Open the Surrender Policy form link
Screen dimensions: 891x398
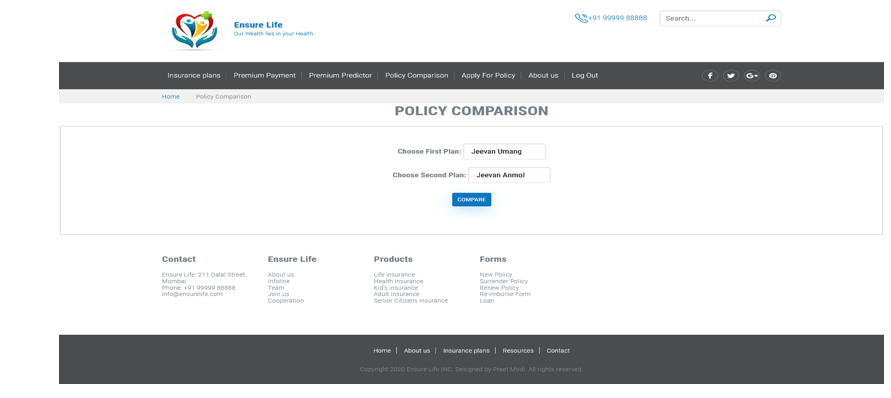coord(503,281)
